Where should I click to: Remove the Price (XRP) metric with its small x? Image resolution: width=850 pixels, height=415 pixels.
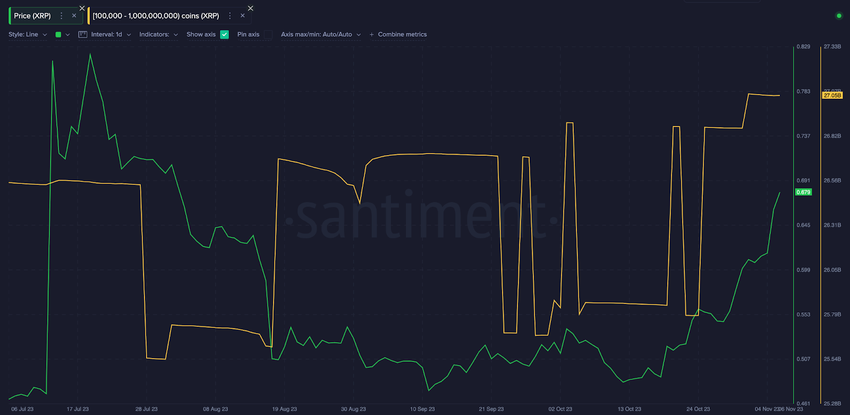pos(74,16)
